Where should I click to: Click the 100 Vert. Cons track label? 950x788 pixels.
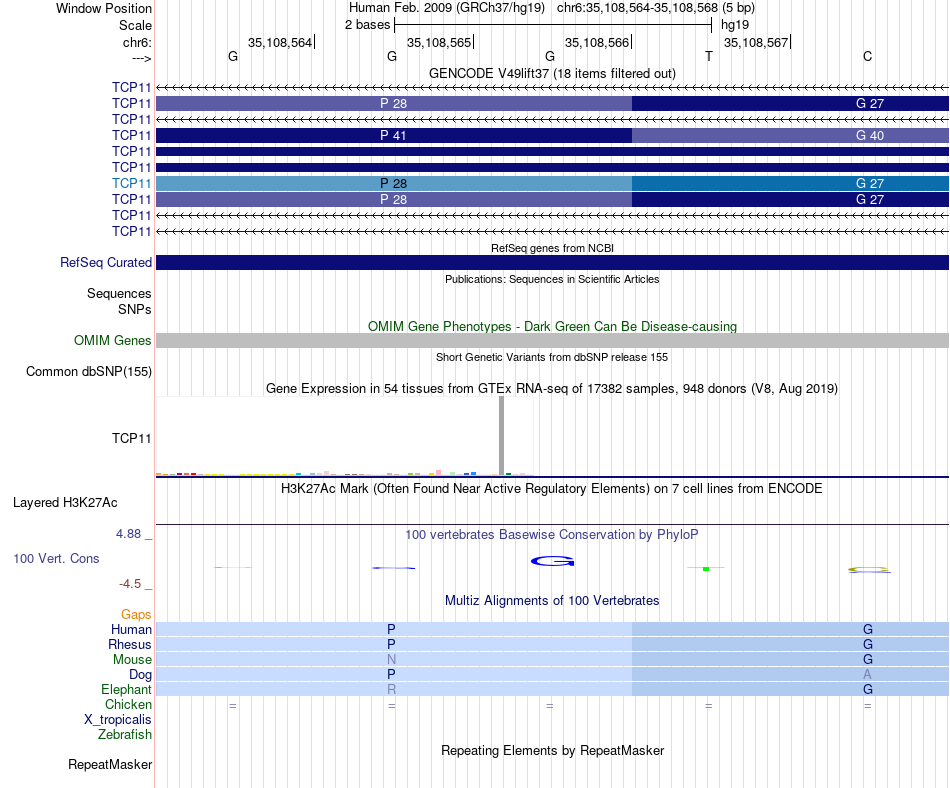[56, 558]
